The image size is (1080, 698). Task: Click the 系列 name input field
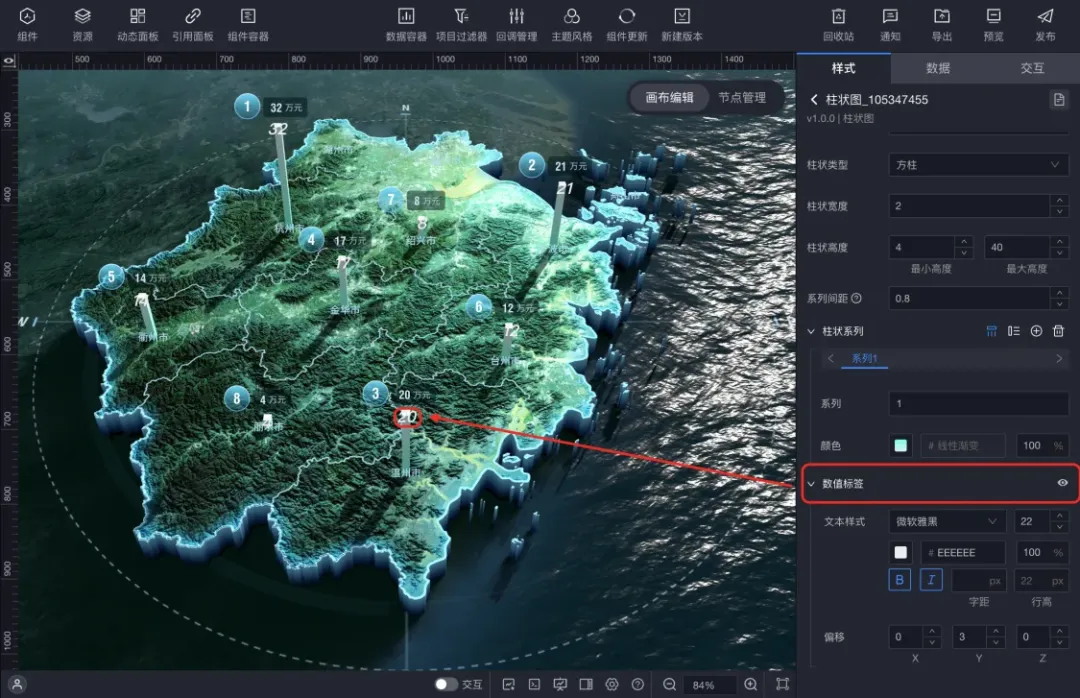[978, 403]
